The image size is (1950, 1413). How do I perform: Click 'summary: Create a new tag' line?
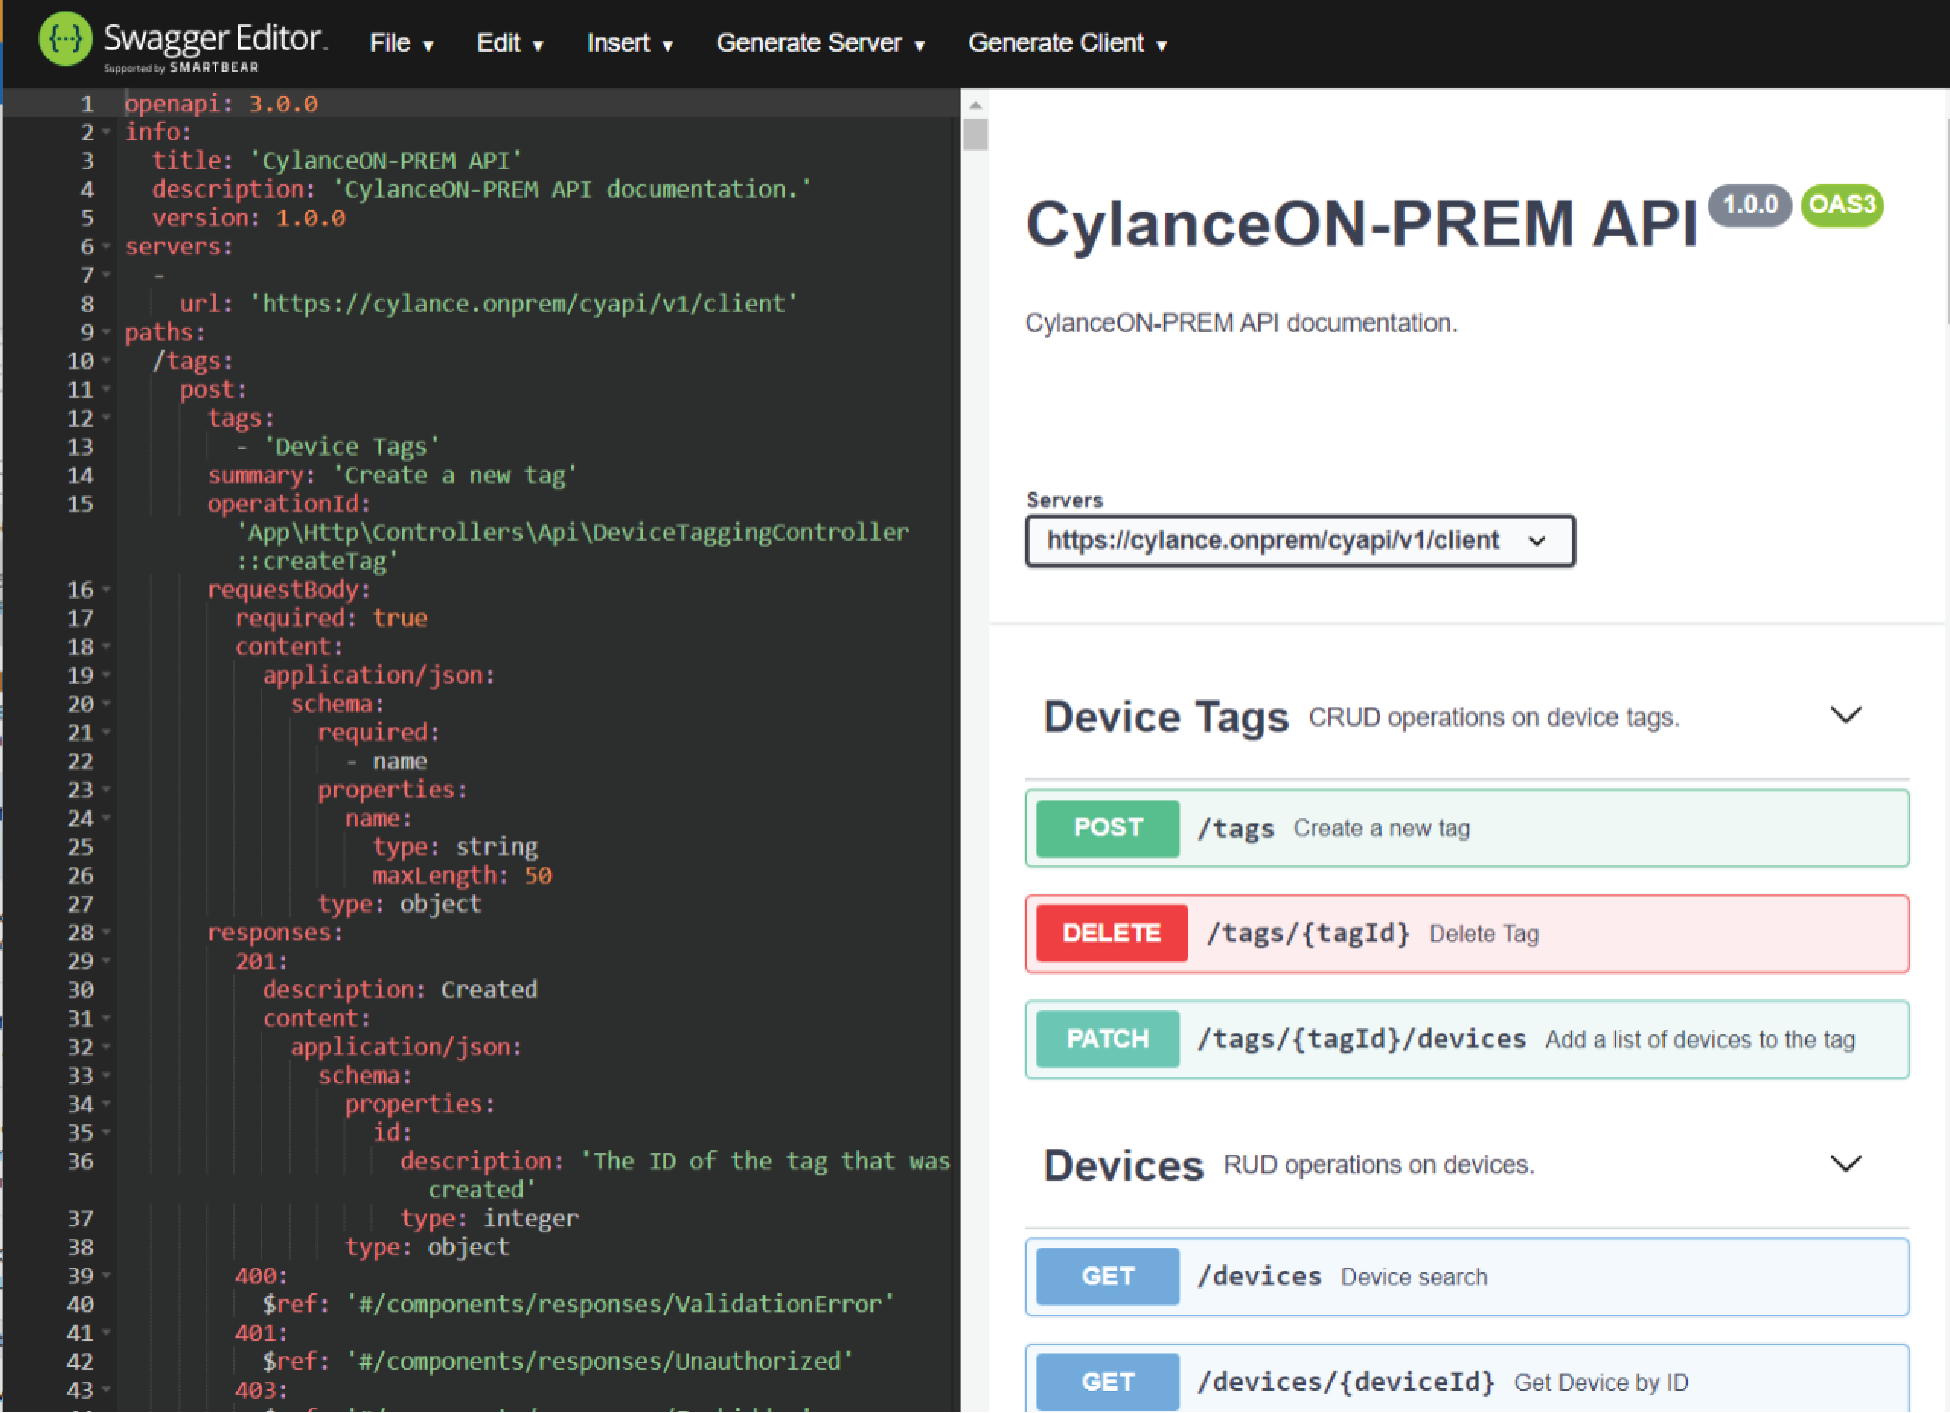tap(392, 475)
